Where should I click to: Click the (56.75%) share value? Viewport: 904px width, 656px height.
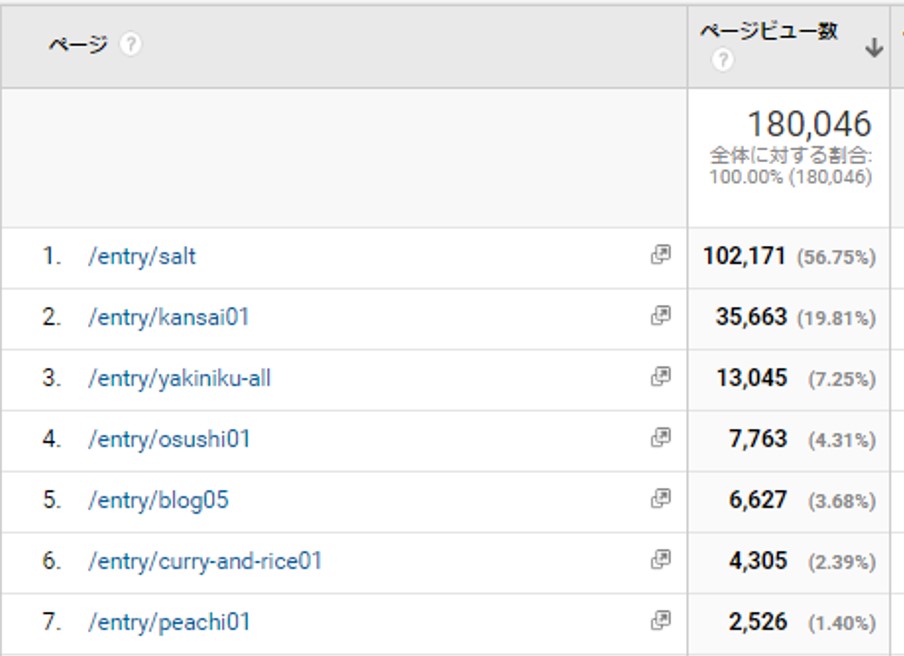tap(837, 257)
